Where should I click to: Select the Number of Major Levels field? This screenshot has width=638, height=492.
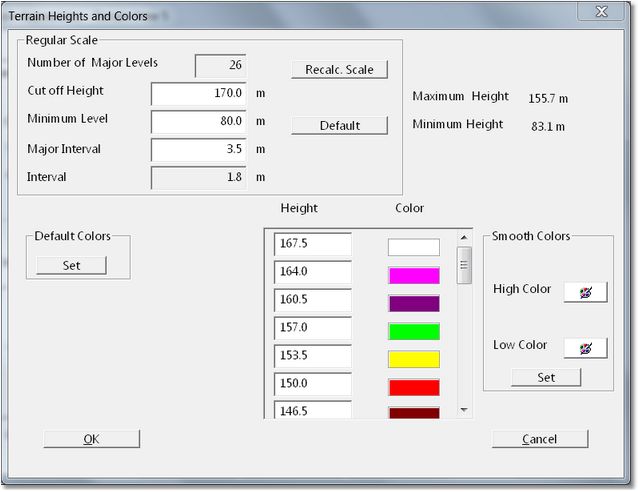point(221,65)
